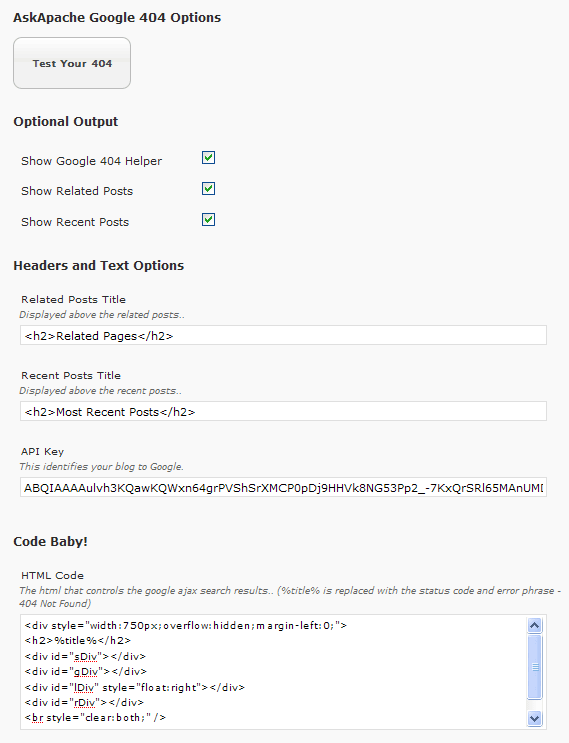Click the HTML Code label
Image resolution: width=569 pixels, height=743 pixels.
point(52,575)
